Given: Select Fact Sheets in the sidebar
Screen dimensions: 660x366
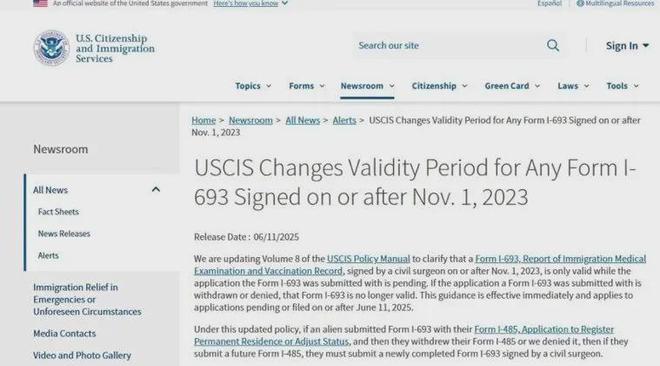Looking at the screenshot, I should 59,212.
